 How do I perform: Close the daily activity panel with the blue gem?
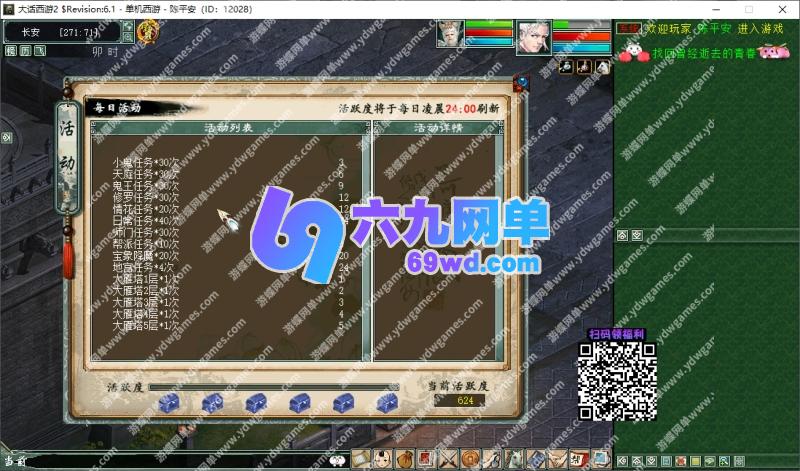click(521, 83)
